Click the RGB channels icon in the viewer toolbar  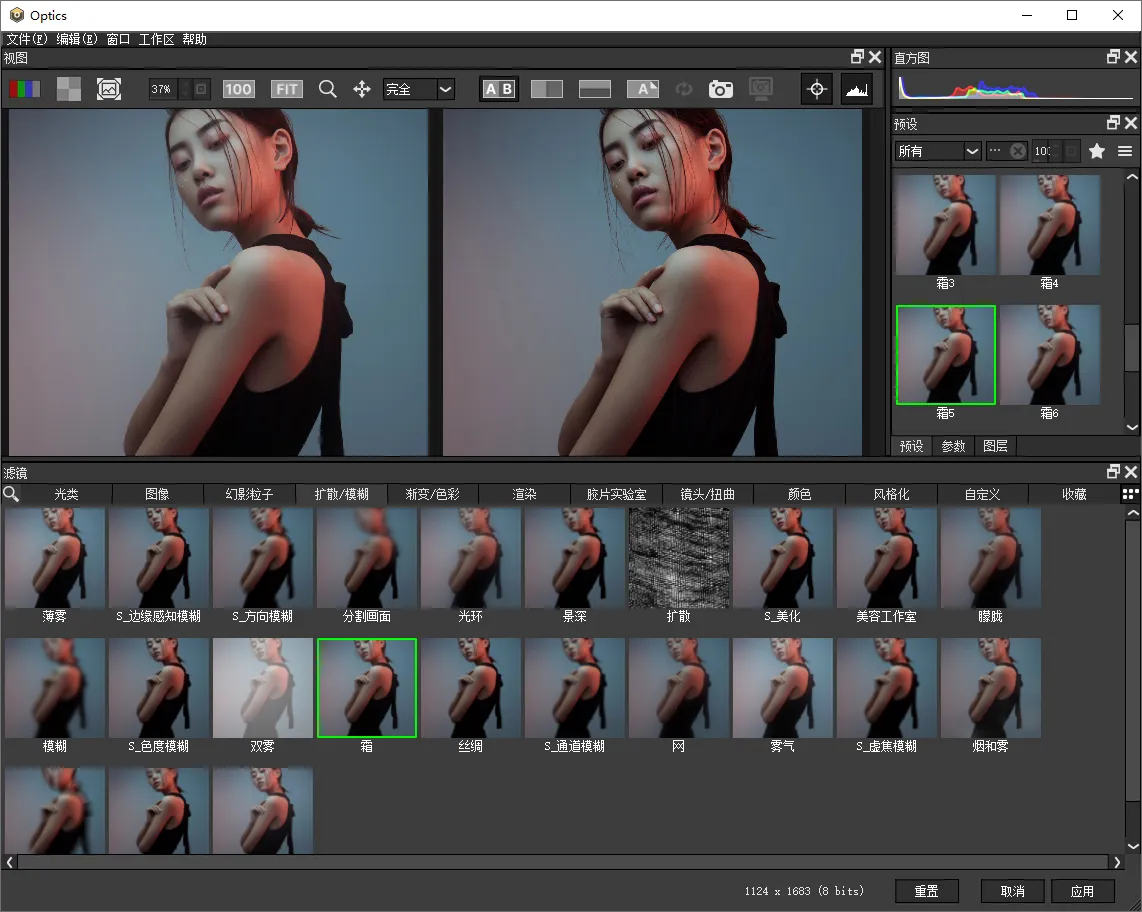point(25,89)
